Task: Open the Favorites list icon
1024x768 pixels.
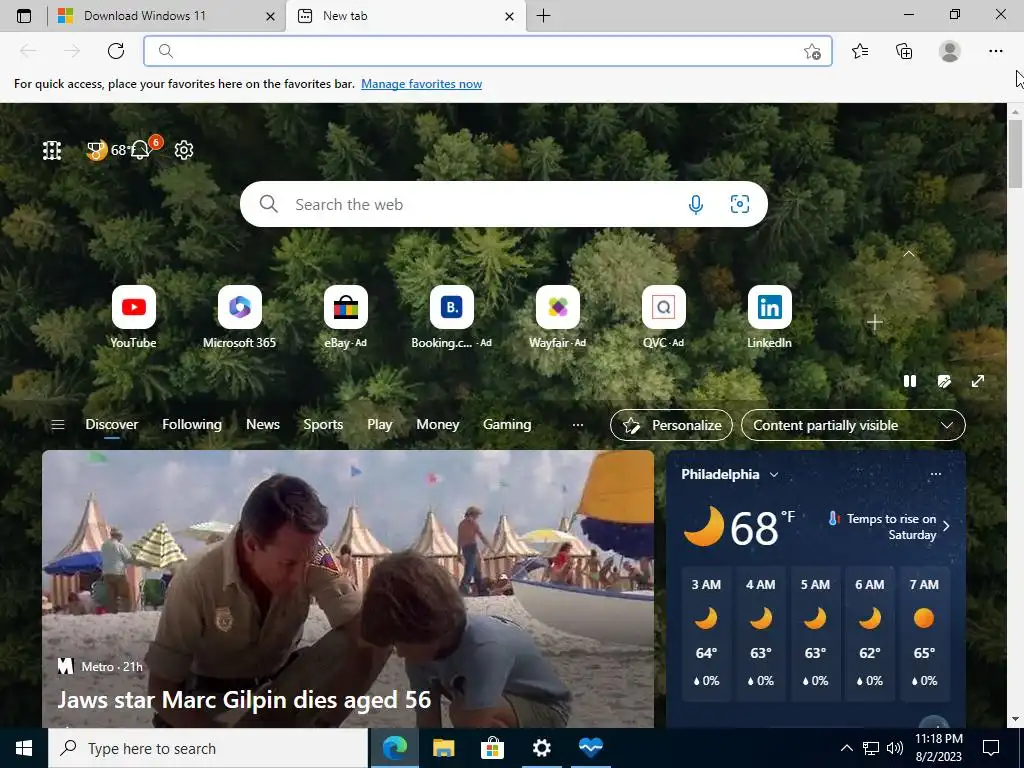Action: click(860, 51)
